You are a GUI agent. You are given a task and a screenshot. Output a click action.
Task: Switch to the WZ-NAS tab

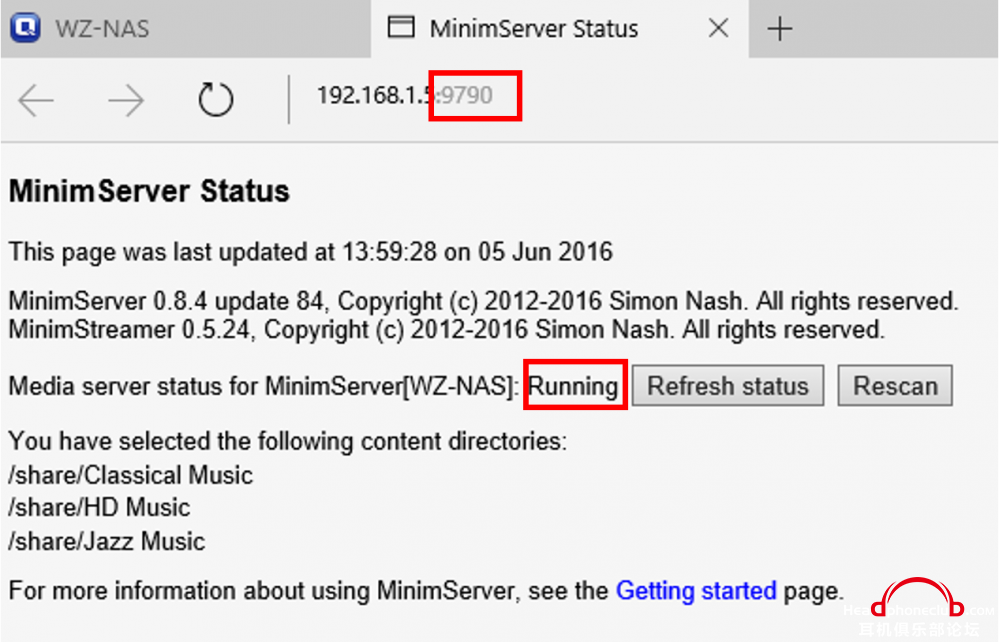(185, 29)
